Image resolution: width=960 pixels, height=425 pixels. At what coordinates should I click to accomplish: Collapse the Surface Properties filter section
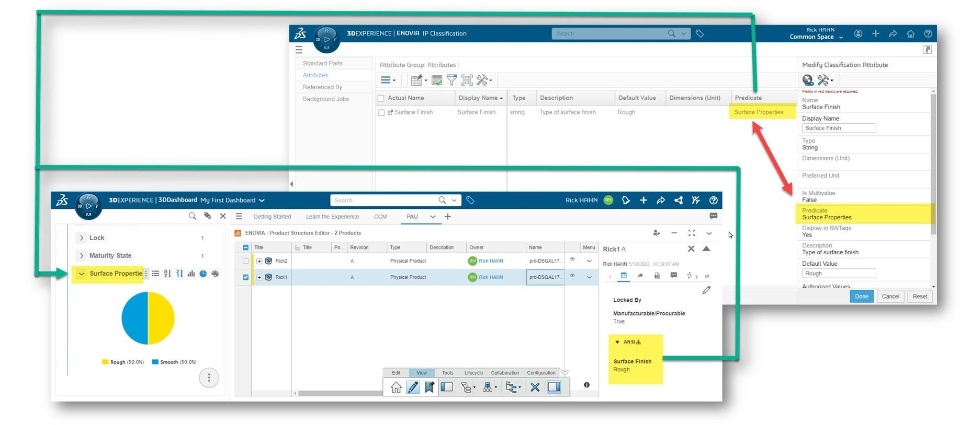point(81,274)
